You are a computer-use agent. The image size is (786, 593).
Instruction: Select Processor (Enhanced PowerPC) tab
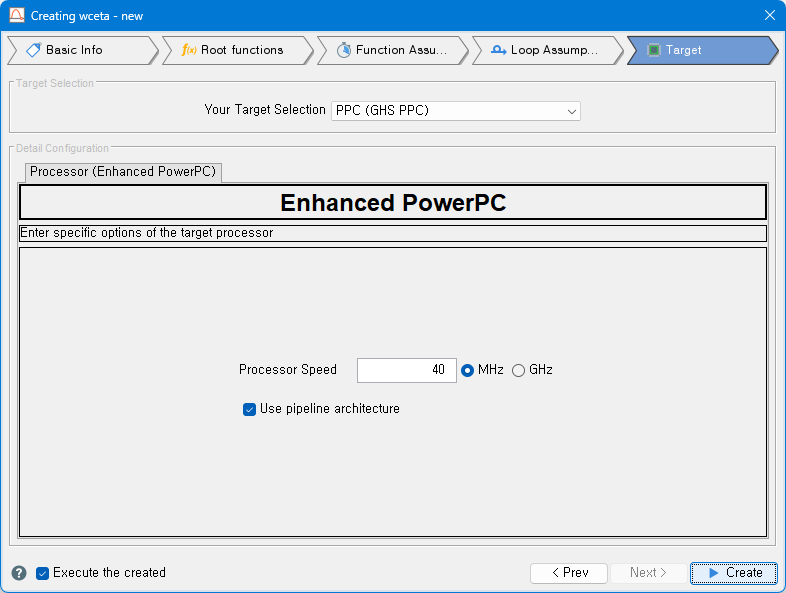click(x=123, y=172)
